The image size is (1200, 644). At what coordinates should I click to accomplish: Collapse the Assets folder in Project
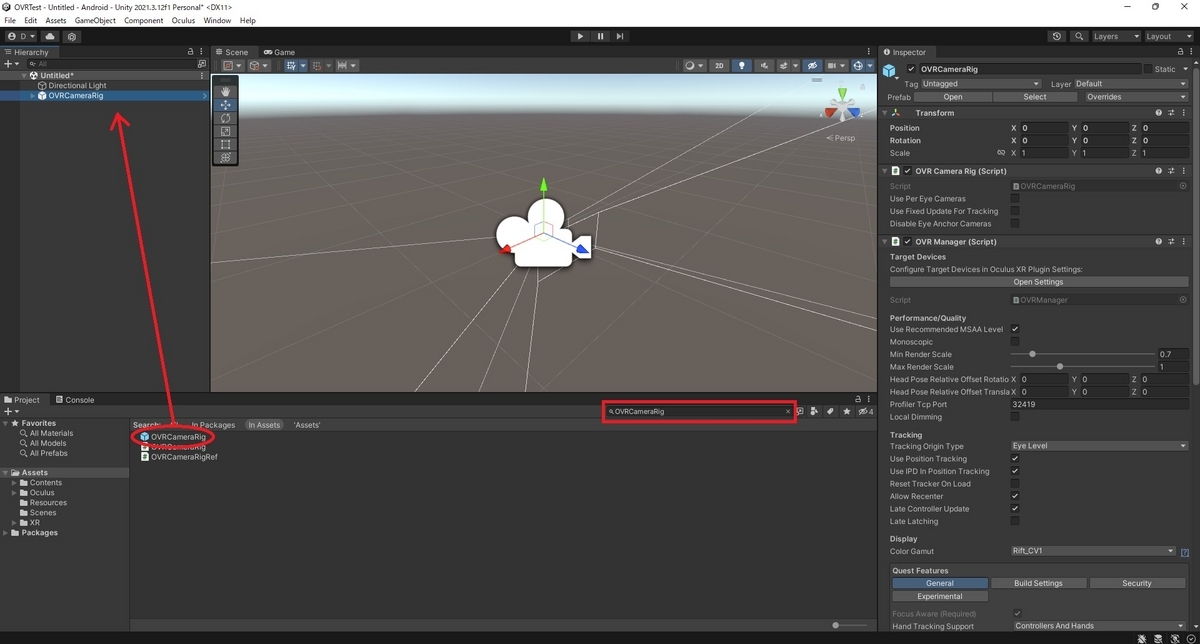point(6,473)
